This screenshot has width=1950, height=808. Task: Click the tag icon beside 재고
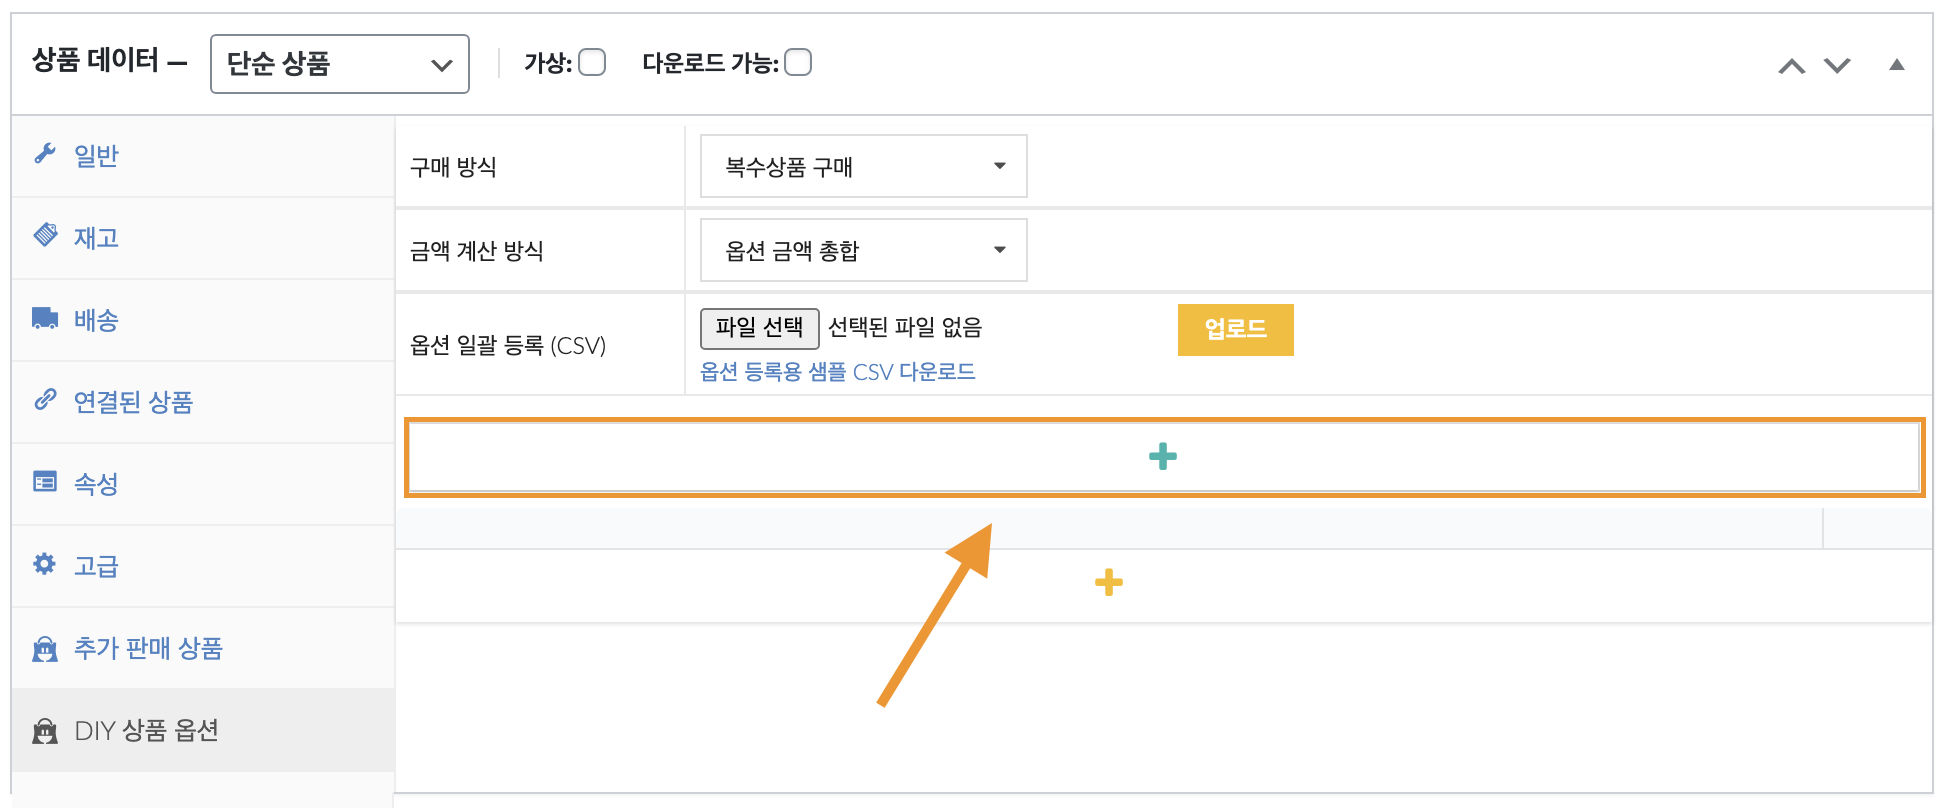tap(45, 236)
